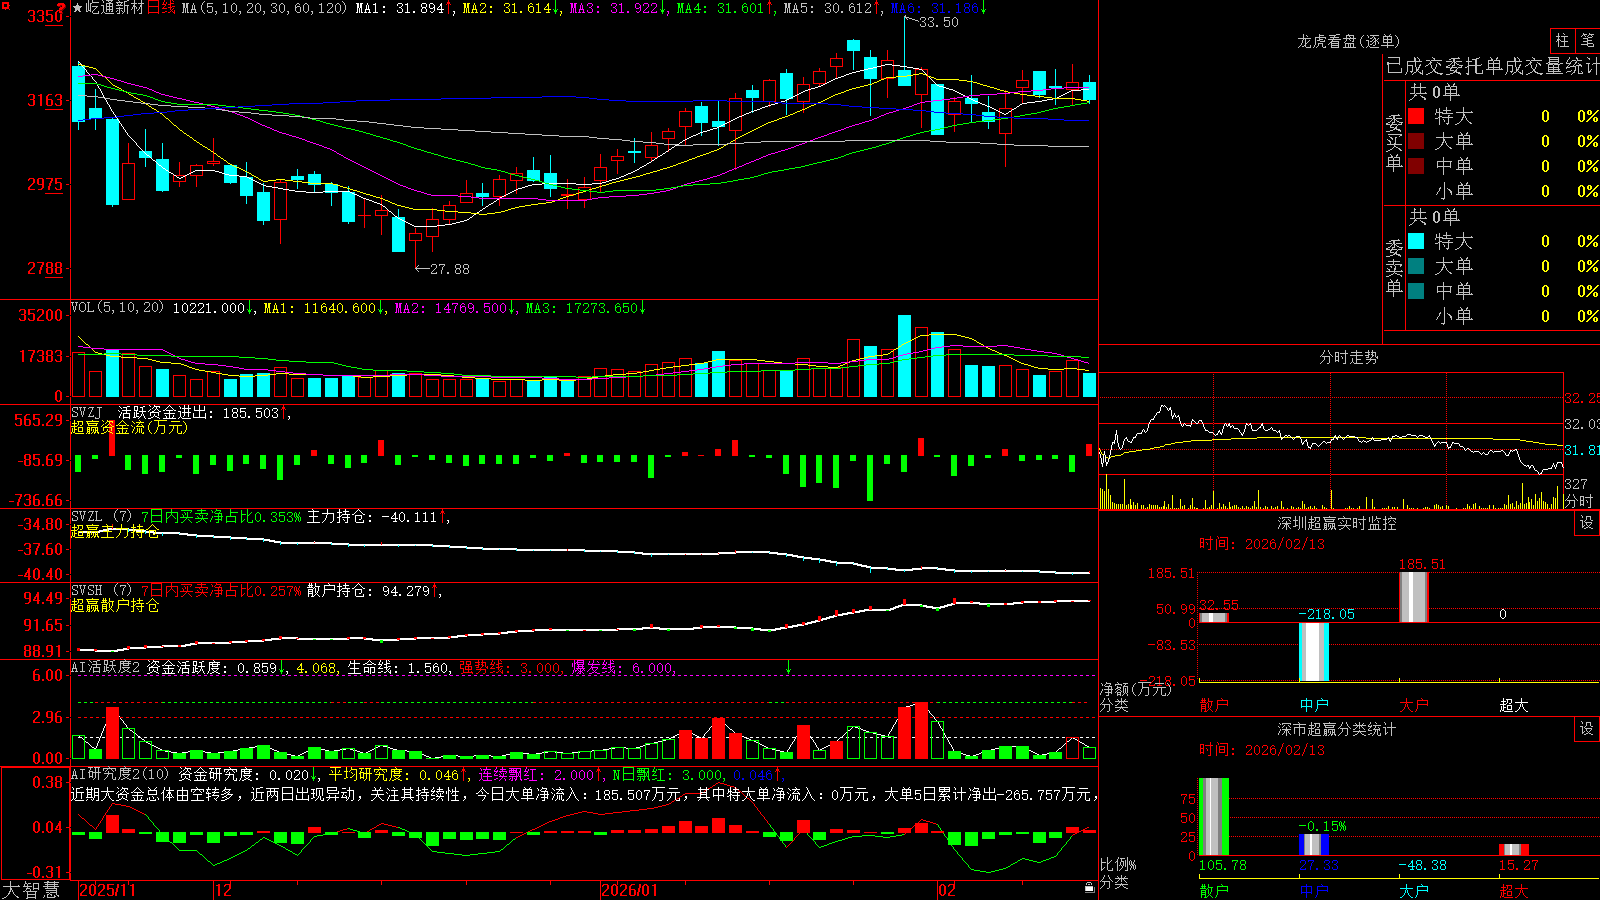Click the 105.78 value in 分类统计

click(x=1223, y=865)
